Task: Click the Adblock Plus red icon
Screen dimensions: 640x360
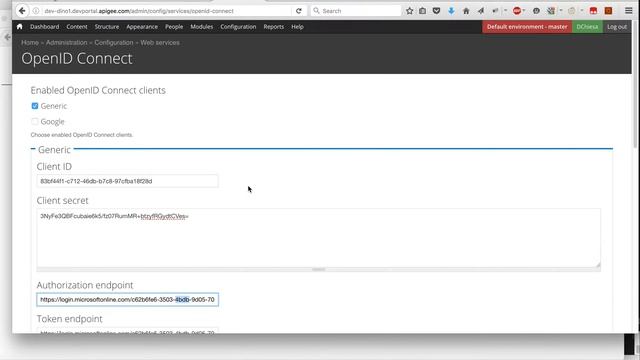Action: [517, 11]
